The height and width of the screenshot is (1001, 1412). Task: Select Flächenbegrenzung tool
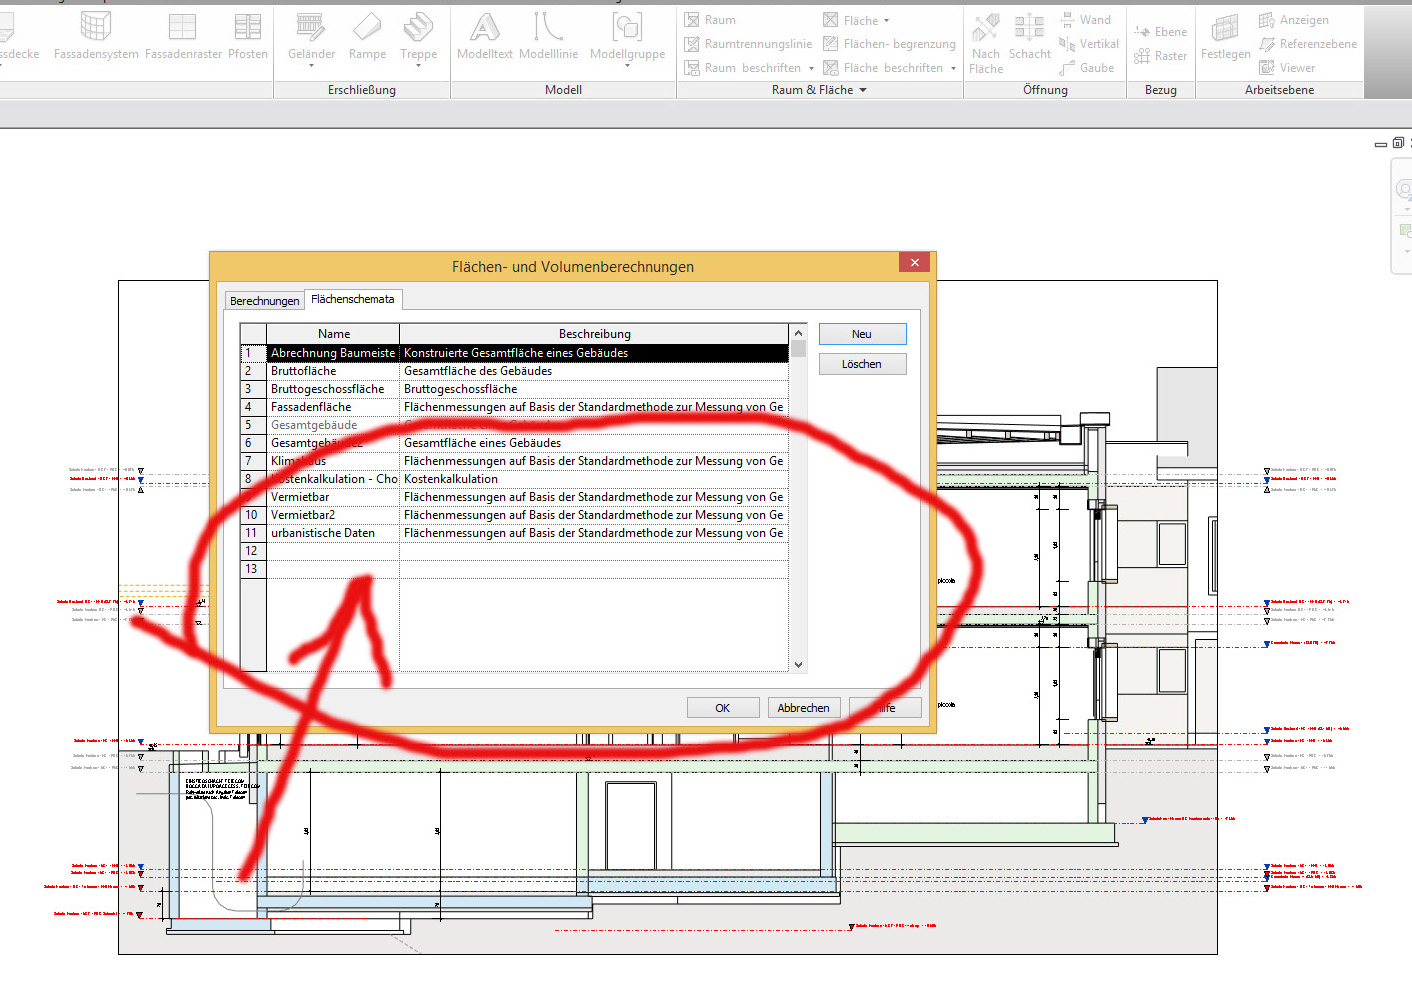[x=889, y=44]
